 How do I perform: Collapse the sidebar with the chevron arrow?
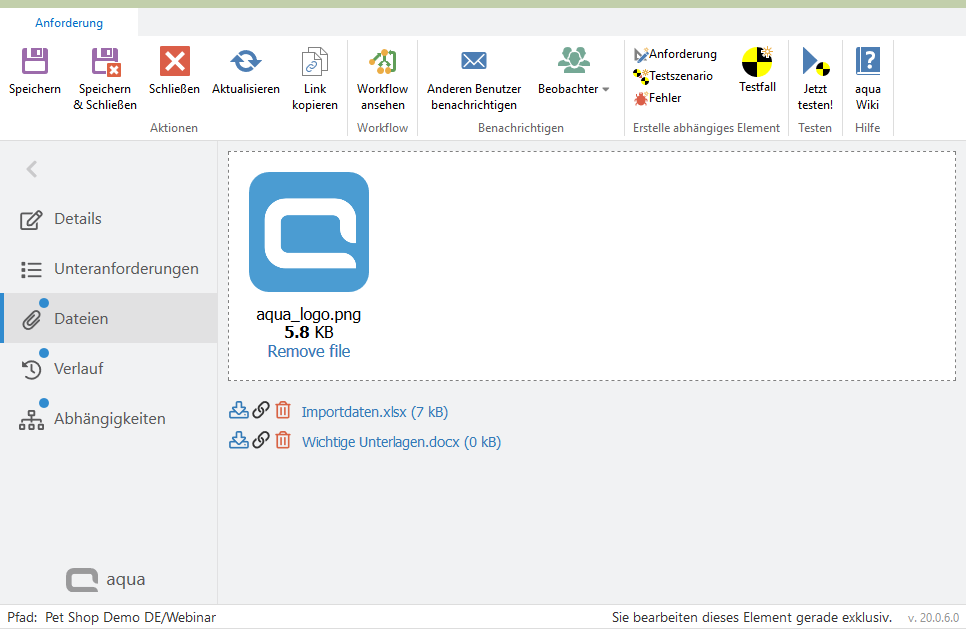point(32,169)
